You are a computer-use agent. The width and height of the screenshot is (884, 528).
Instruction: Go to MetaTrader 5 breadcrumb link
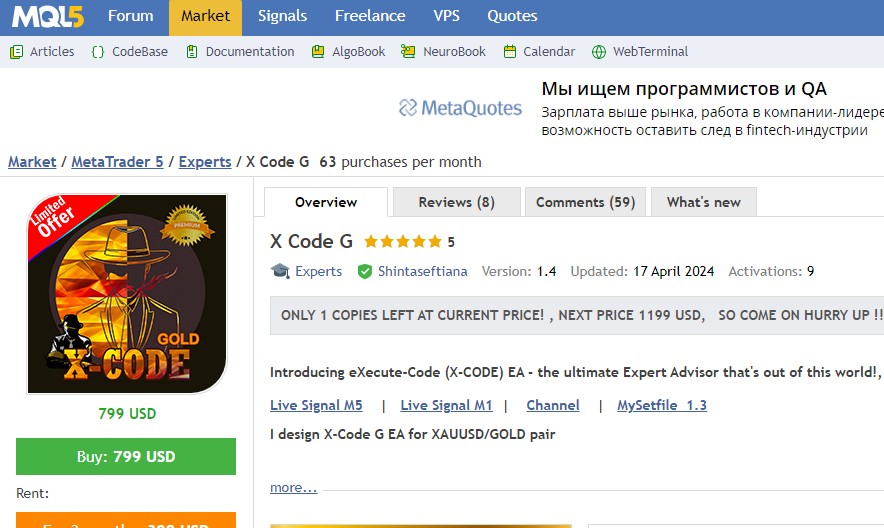click(117, 162)
